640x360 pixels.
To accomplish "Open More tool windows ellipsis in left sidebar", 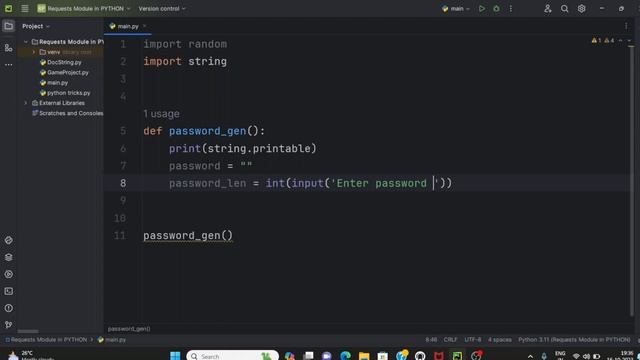I will [x=8, y=64].
